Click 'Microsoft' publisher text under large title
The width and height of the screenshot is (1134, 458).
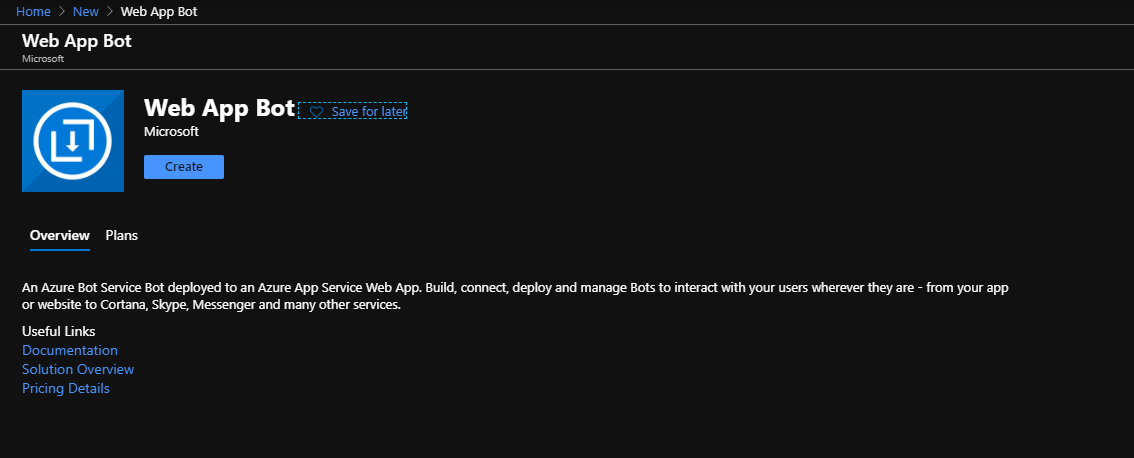coord(171,132)
